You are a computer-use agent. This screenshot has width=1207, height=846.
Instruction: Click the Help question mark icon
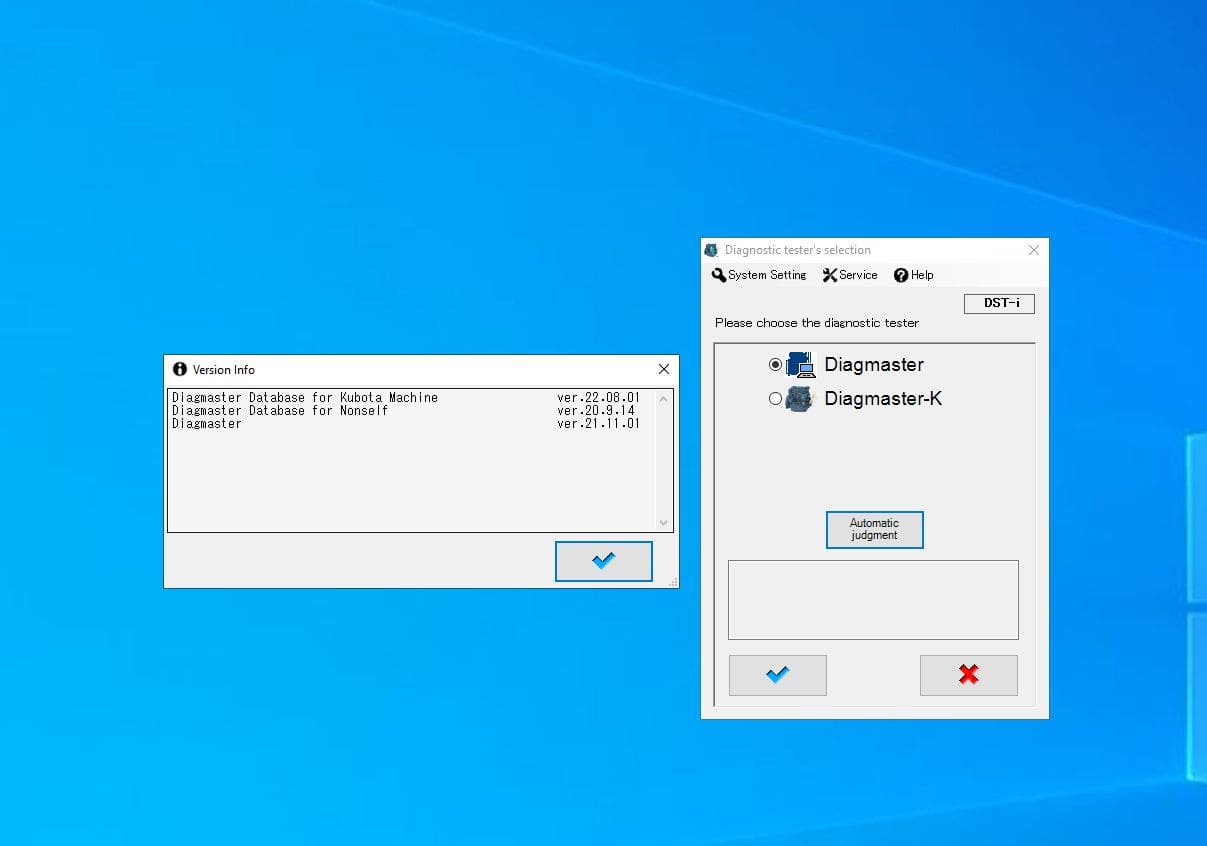tap(901, 275)
